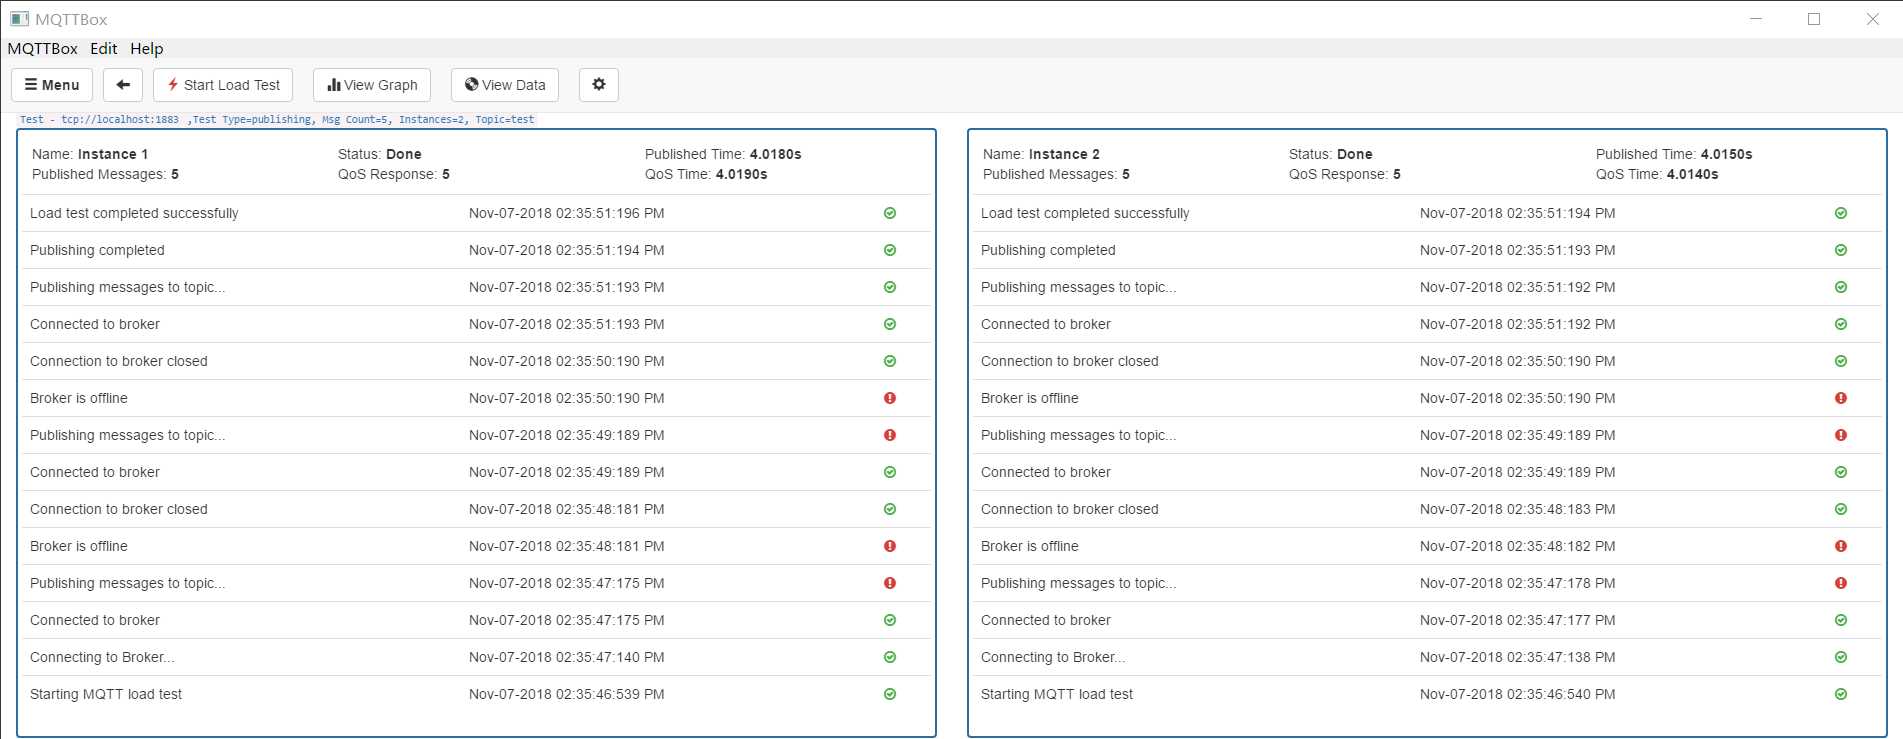The image size is (1903, 739).
Task: Click Instance 2 error icon at 02:35:50:190 Broker is offline
Action: [1841, 398]
